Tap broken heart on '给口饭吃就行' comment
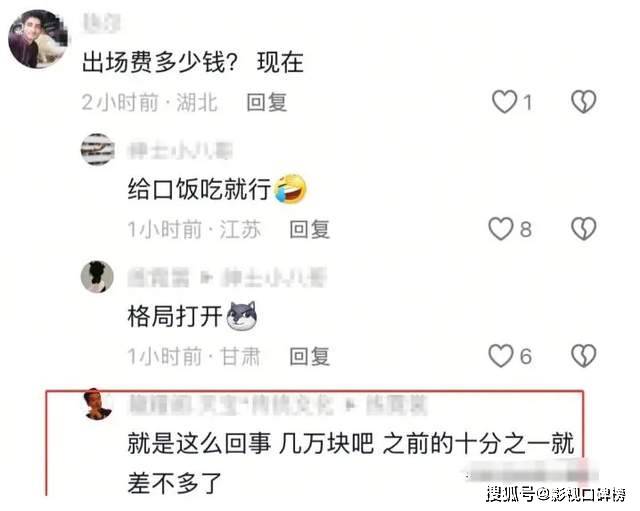Image resolution: width=640 pixels, height=511 pixels. click(x=584, y=229)
